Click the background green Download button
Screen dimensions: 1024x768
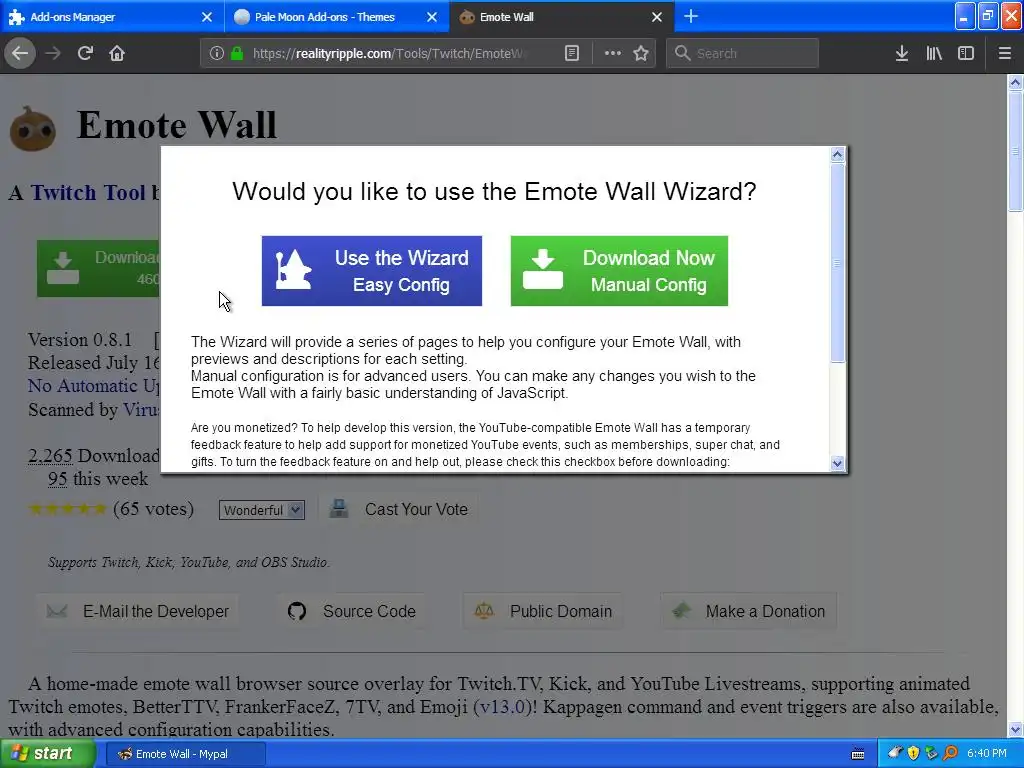click(98, 268)
